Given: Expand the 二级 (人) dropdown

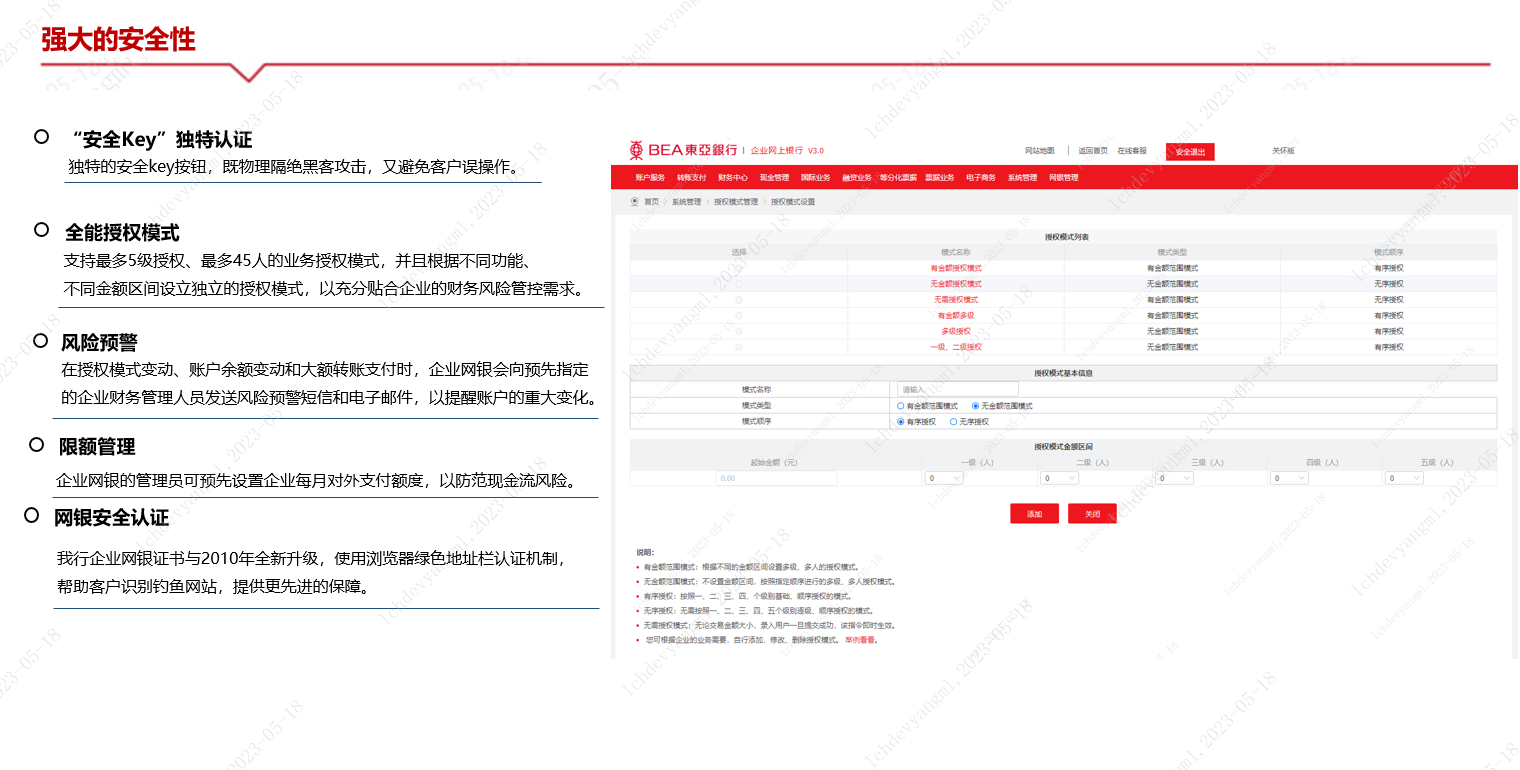Looking at the screenshot, I should (1059, 478).
